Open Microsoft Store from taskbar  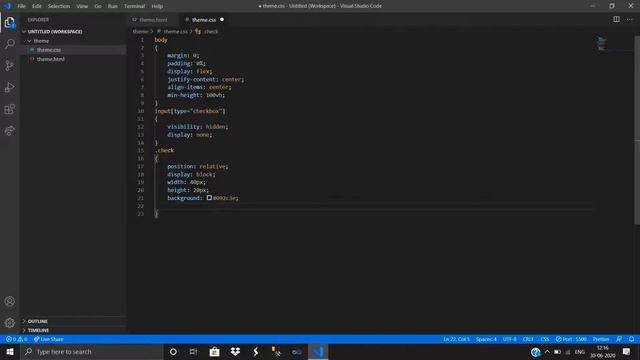[214, 352]
